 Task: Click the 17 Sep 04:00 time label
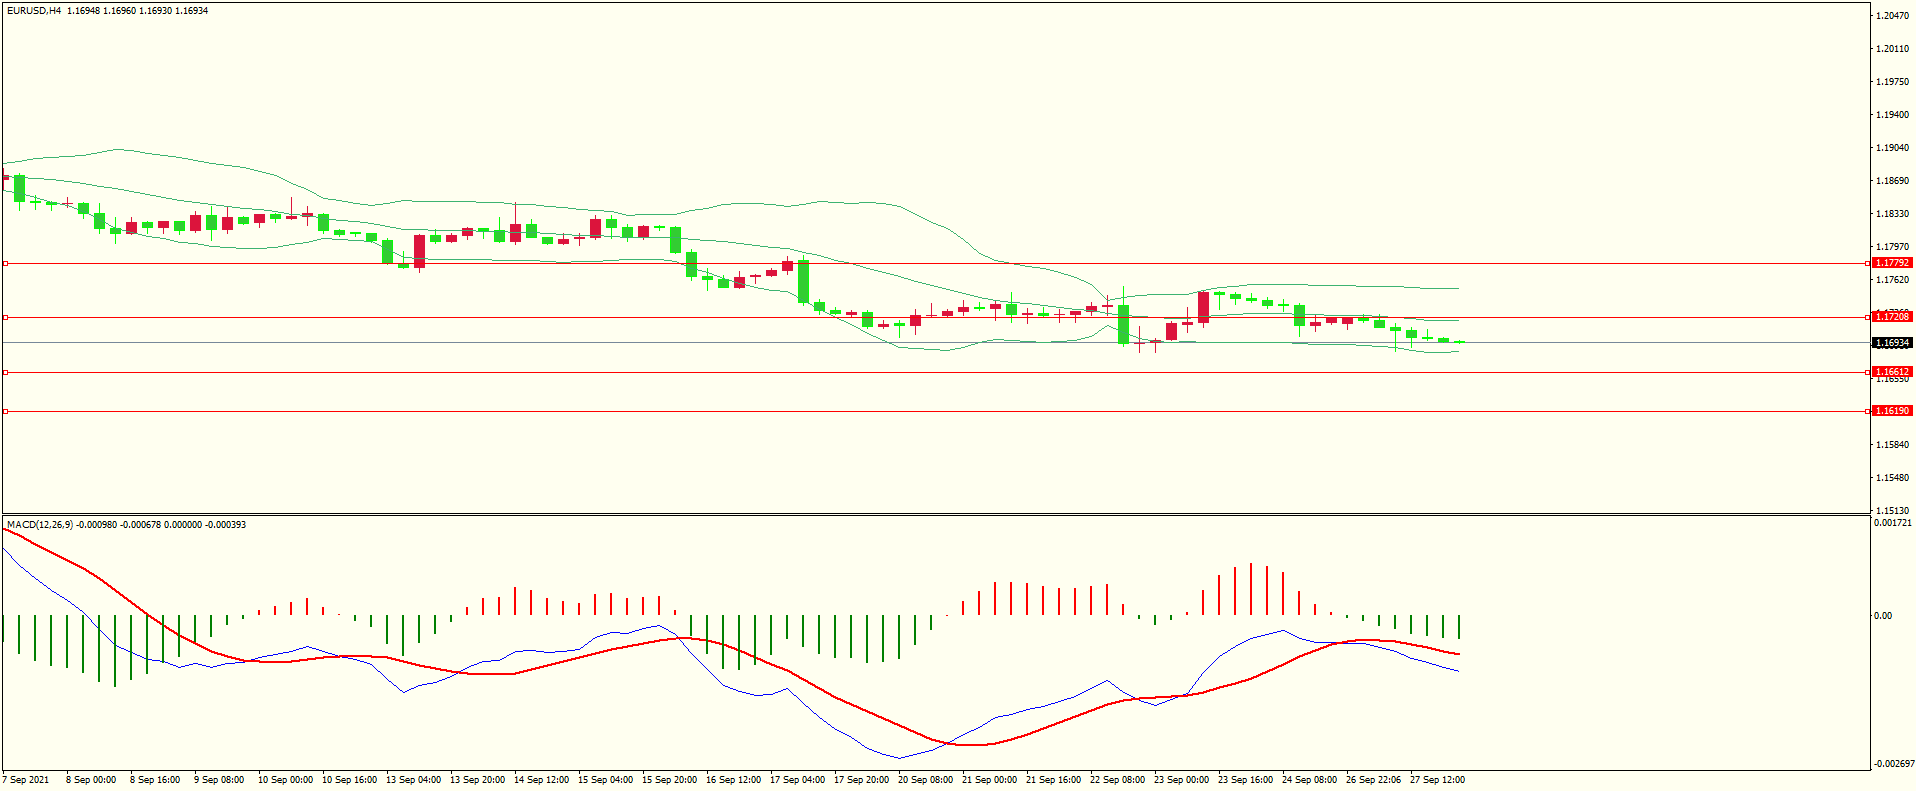coord(797,780)
